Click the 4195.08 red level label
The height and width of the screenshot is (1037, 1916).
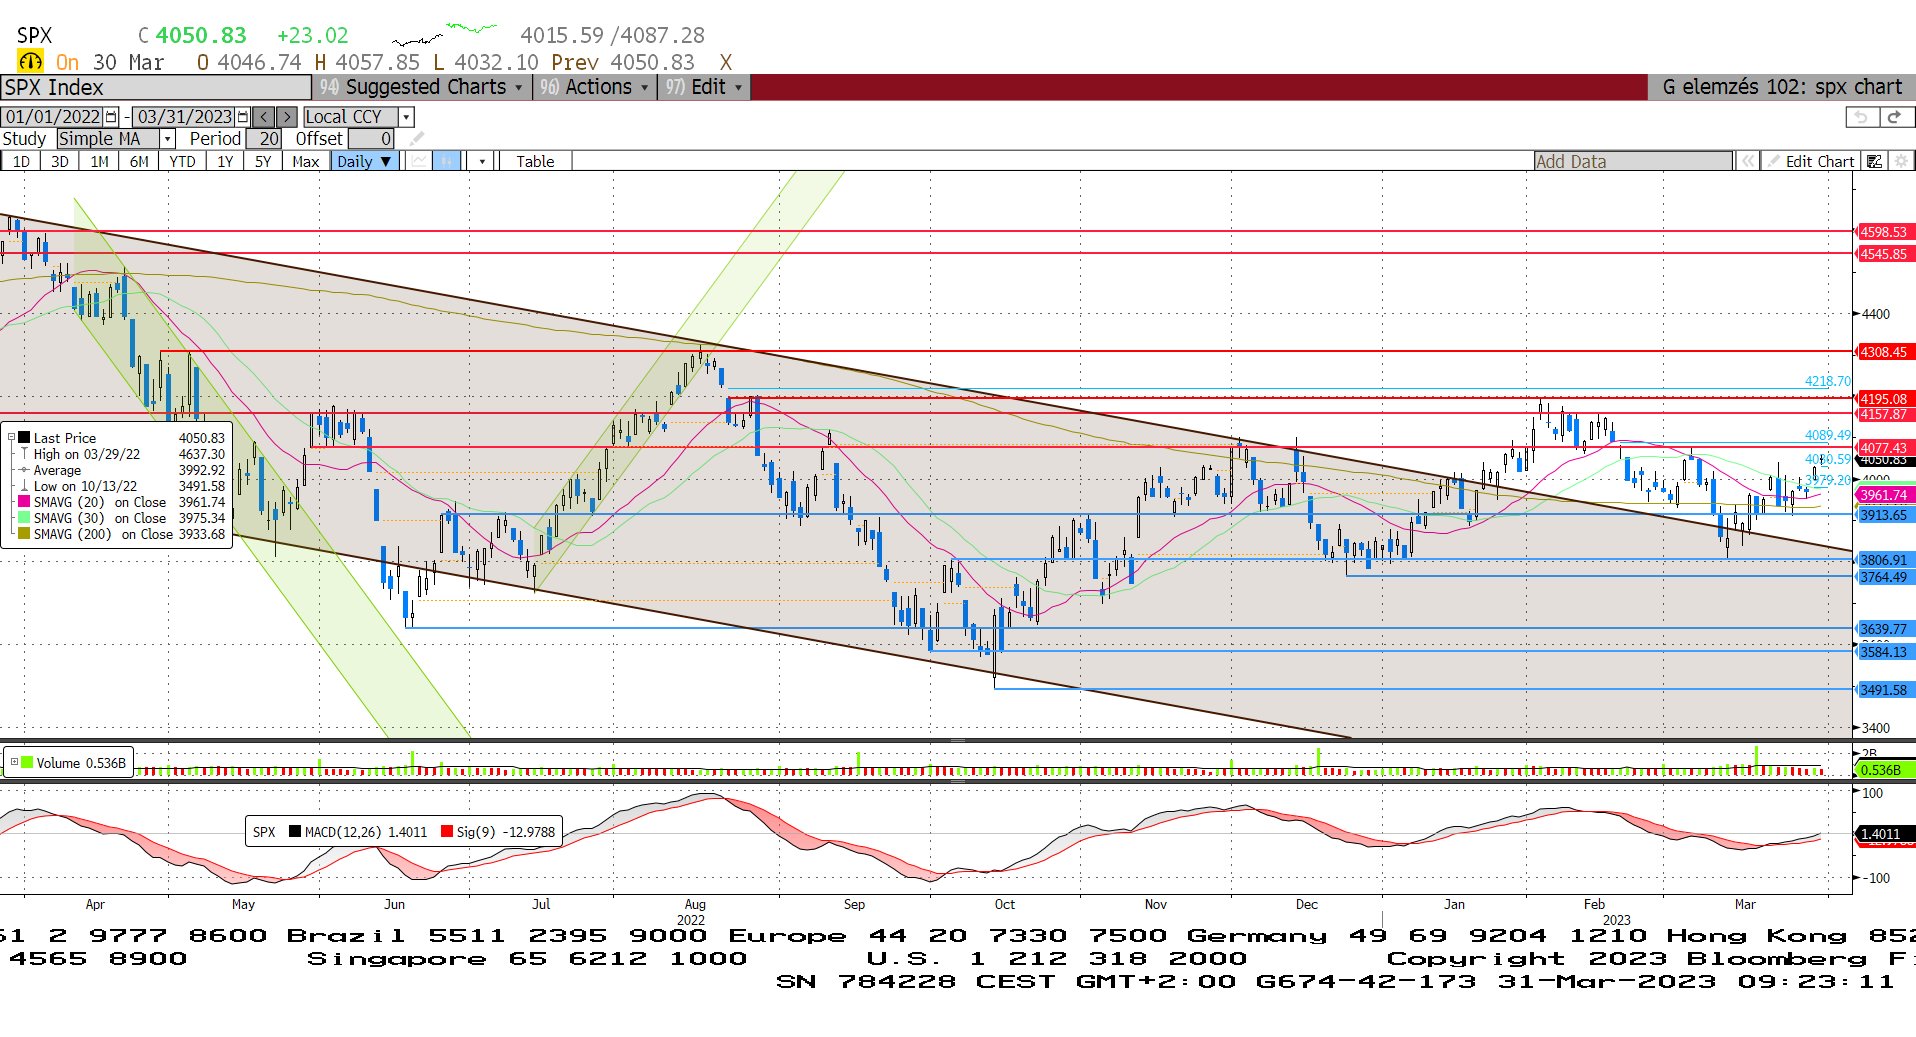1885,399
